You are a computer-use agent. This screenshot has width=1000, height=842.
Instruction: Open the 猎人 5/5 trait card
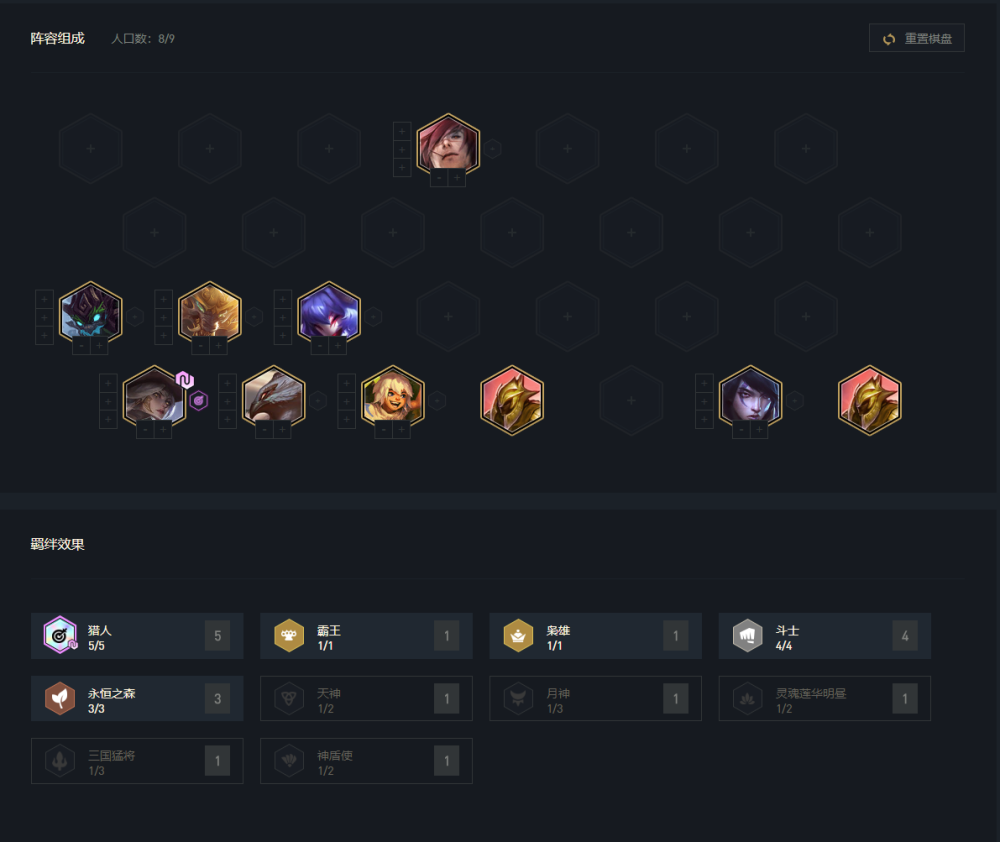pyautogui.click(x=137, y=636)
